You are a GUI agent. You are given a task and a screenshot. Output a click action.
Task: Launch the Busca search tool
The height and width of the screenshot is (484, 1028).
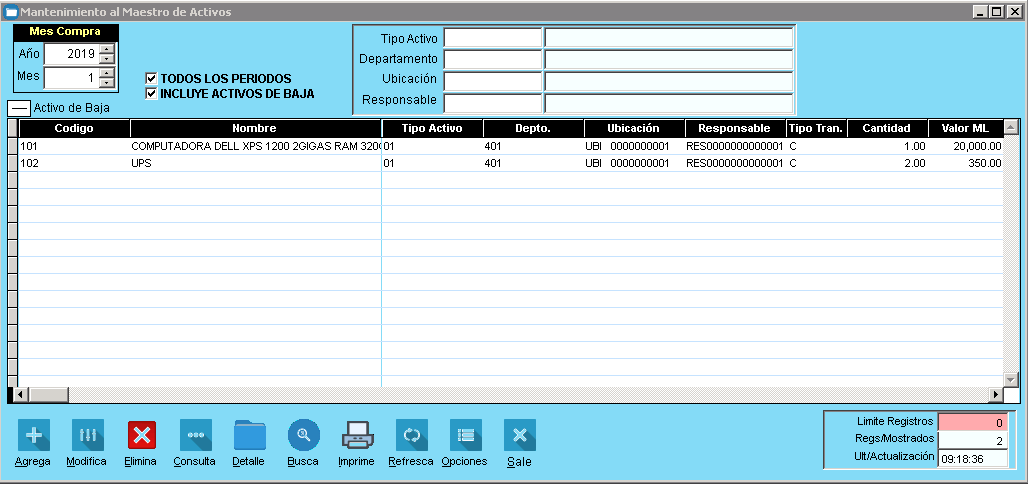coord(303,436)
